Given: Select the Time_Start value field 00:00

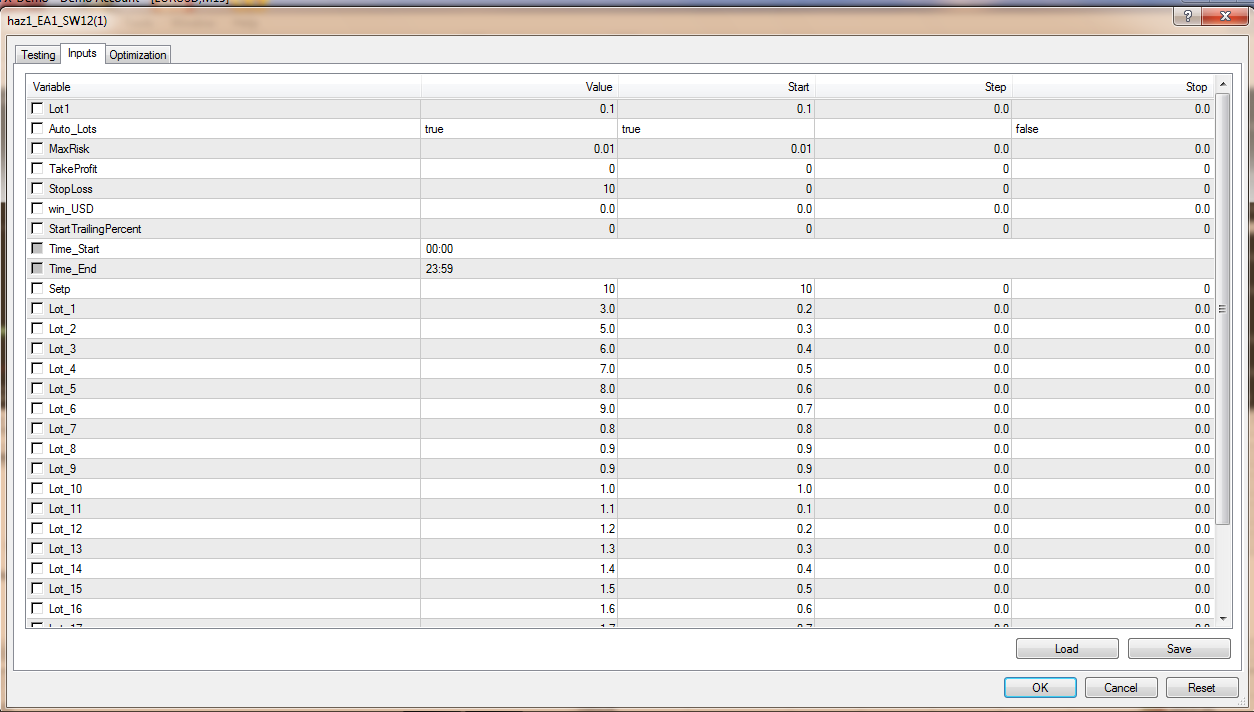Looking at the screenshot, I should click(518, 249).
